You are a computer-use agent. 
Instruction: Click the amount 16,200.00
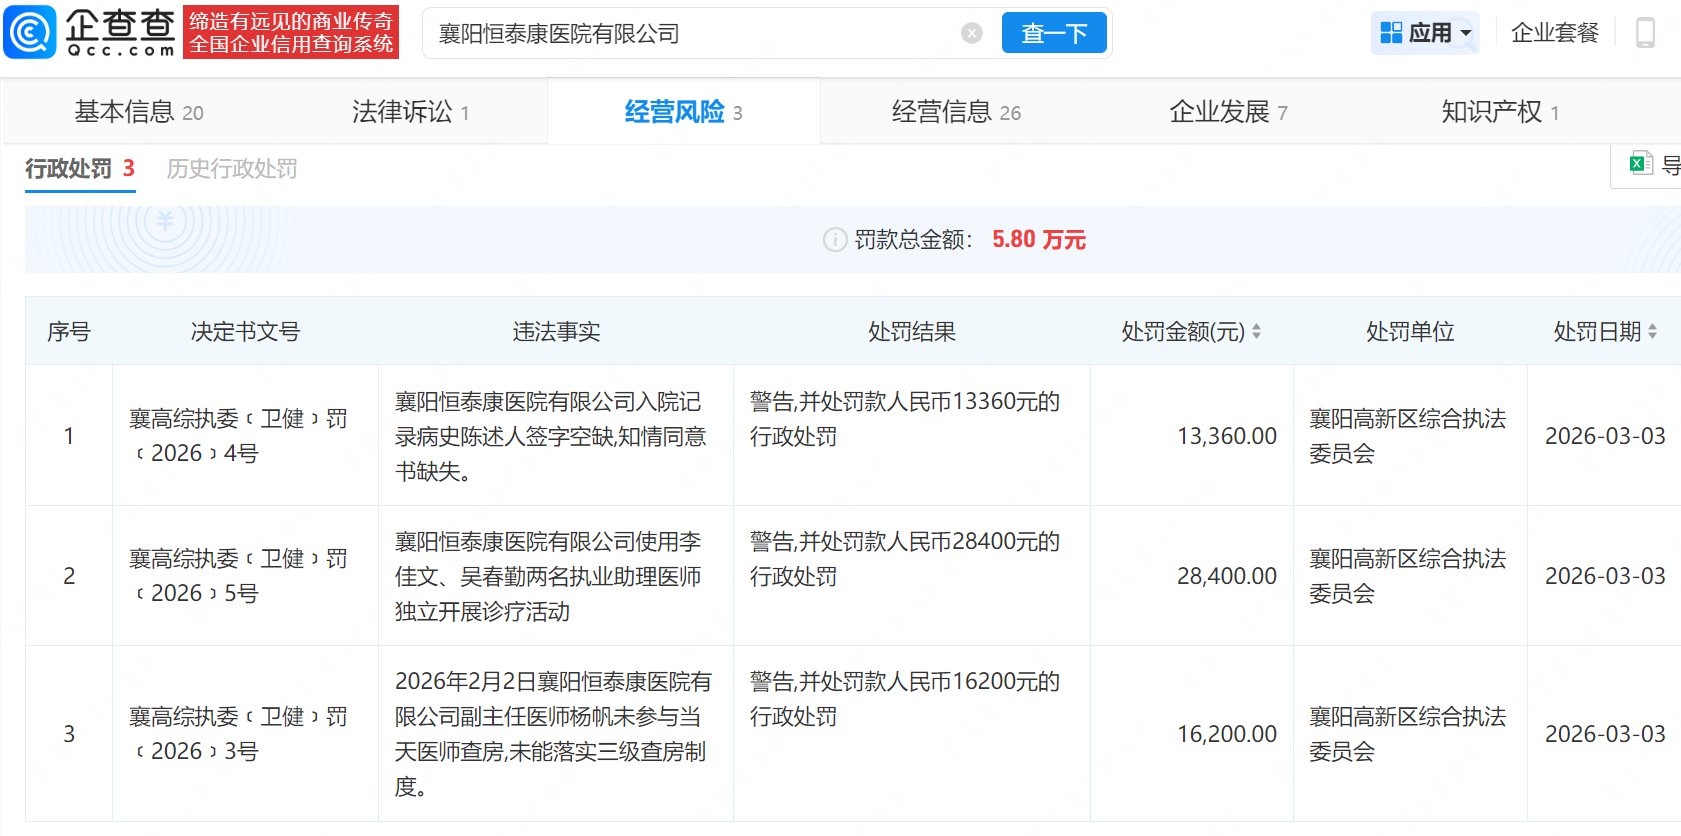(1227, 734)
